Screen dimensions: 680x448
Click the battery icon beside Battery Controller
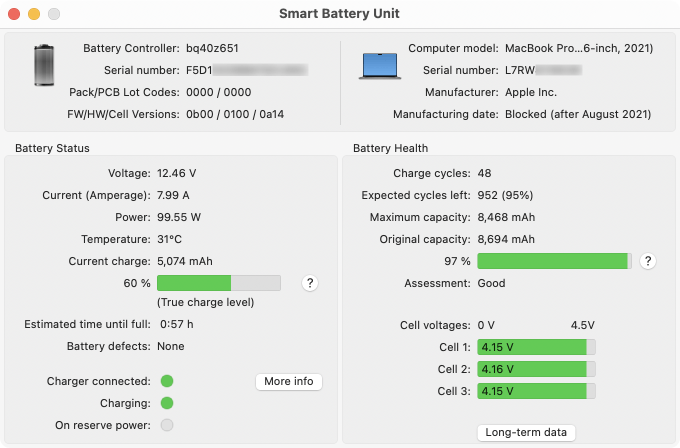click(44, 65)
